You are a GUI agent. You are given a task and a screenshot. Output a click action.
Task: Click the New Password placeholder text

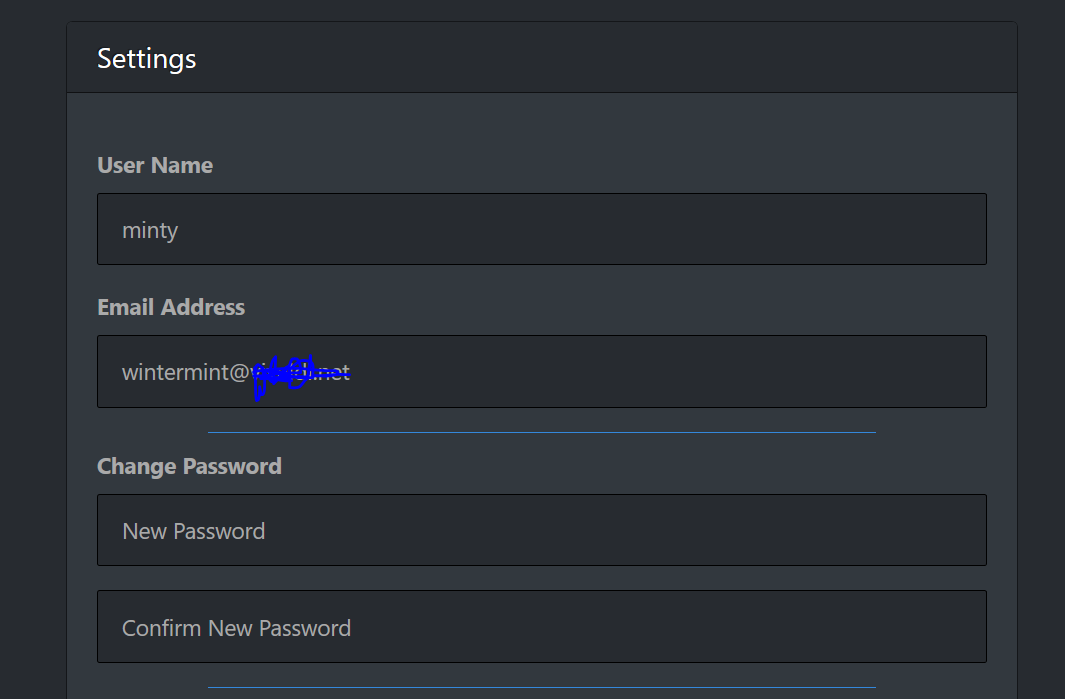point(194,531)
